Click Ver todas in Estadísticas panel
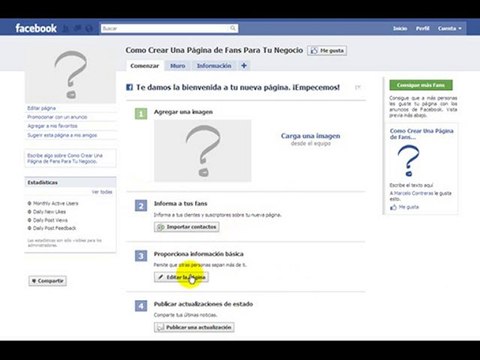The image size is (480, 360). (102, 192)
